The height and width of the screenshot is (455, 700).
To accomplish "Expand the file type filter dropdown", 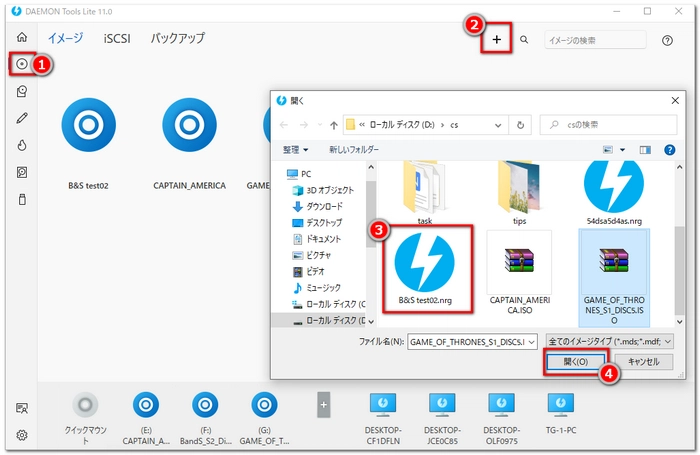I will point(667,341).
